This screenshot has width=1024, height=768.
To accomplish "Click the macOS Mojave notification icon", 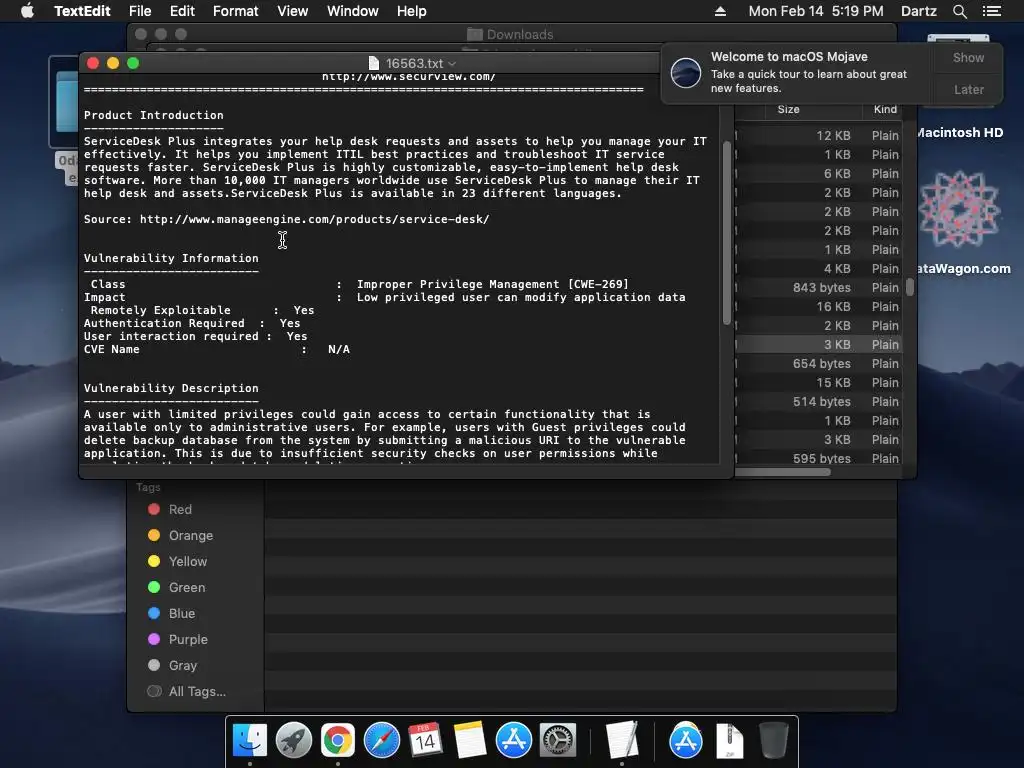I will click(x=686, y=72).
